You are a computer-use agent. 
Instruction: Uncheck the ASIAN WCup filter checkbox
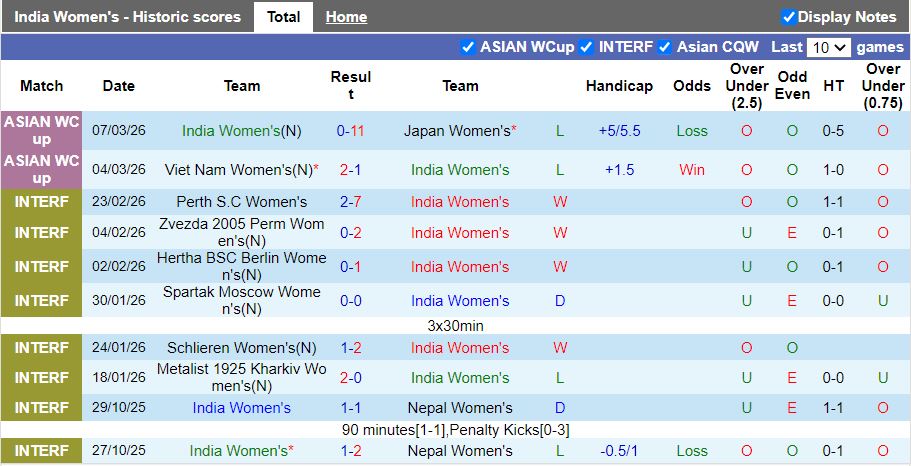click(468, 47)
